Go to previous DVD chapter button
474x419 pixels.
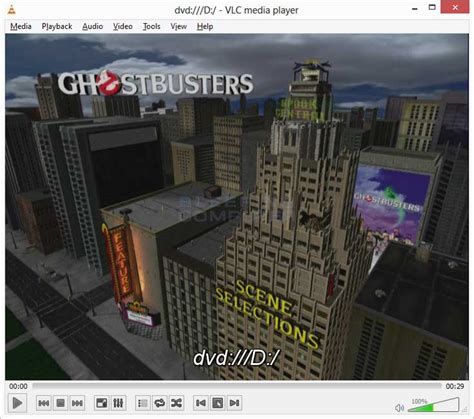[201, 403]
